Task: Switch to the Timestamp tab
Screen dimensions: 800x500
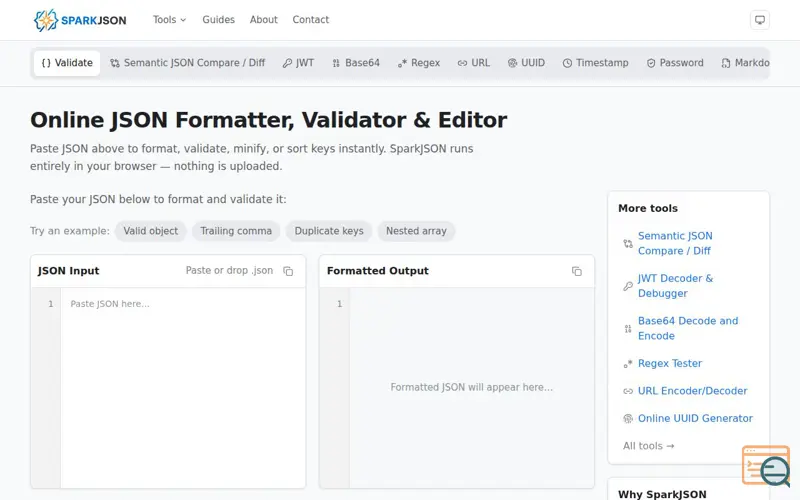Action: coord(595,63)
